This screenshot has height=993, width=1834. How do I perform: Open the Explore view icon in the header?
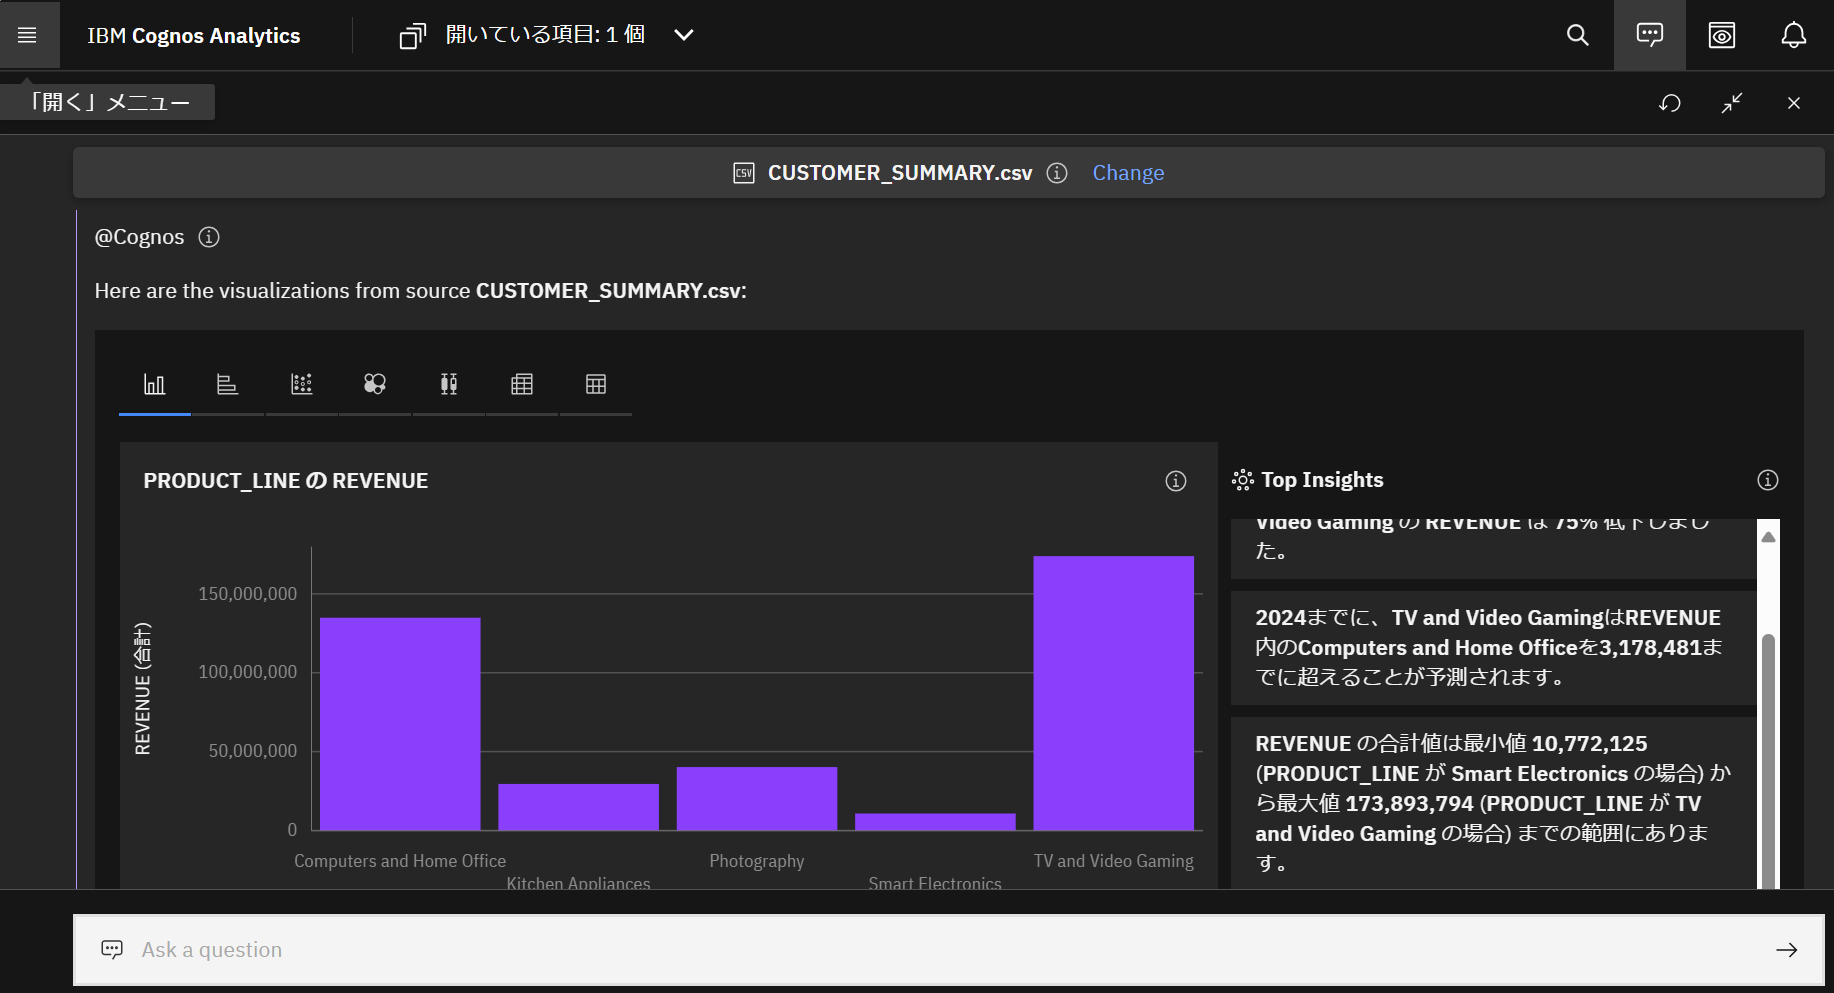(1721, 35)
